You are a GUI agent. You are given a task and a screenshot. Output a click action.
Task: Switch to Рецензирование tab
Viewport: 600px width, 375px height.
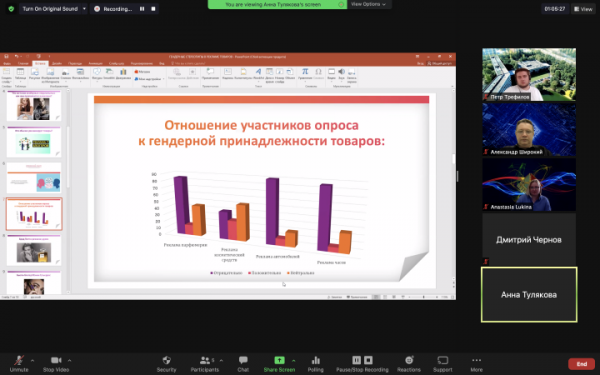pos(142,64)
